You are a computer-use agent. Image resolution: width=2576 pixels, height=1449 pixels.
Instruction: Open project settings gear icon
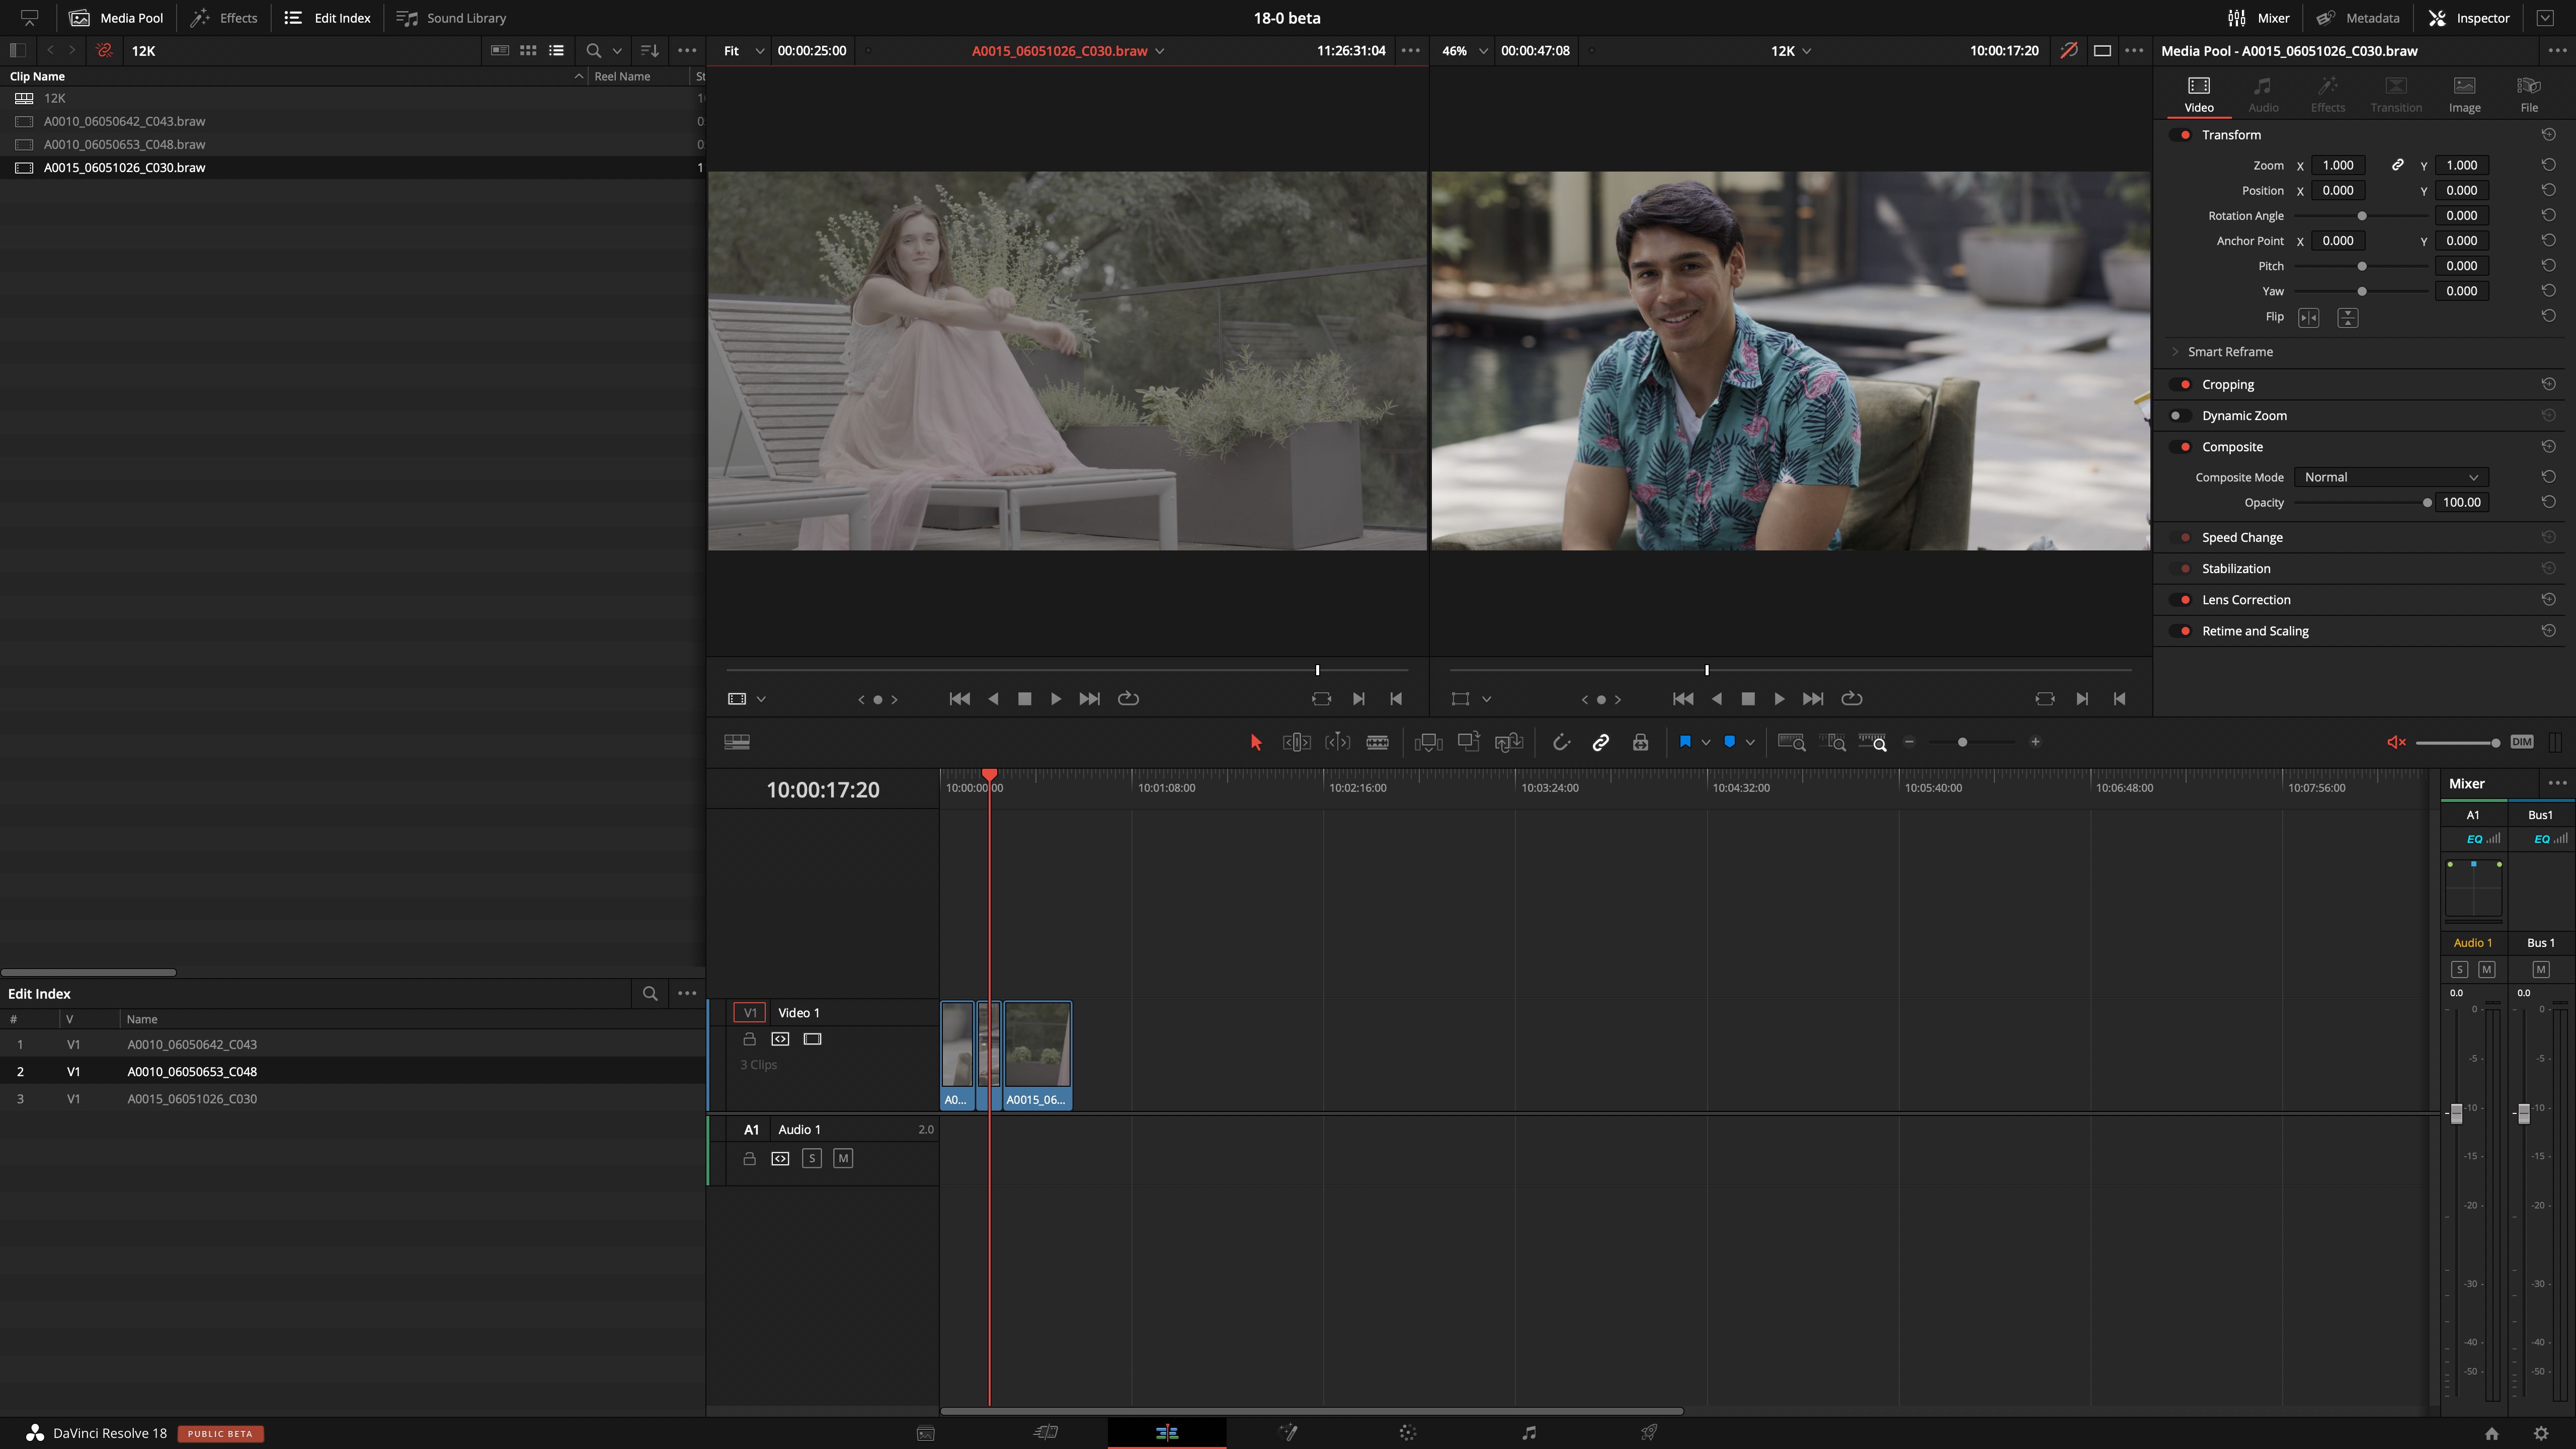[2541, 1433]
